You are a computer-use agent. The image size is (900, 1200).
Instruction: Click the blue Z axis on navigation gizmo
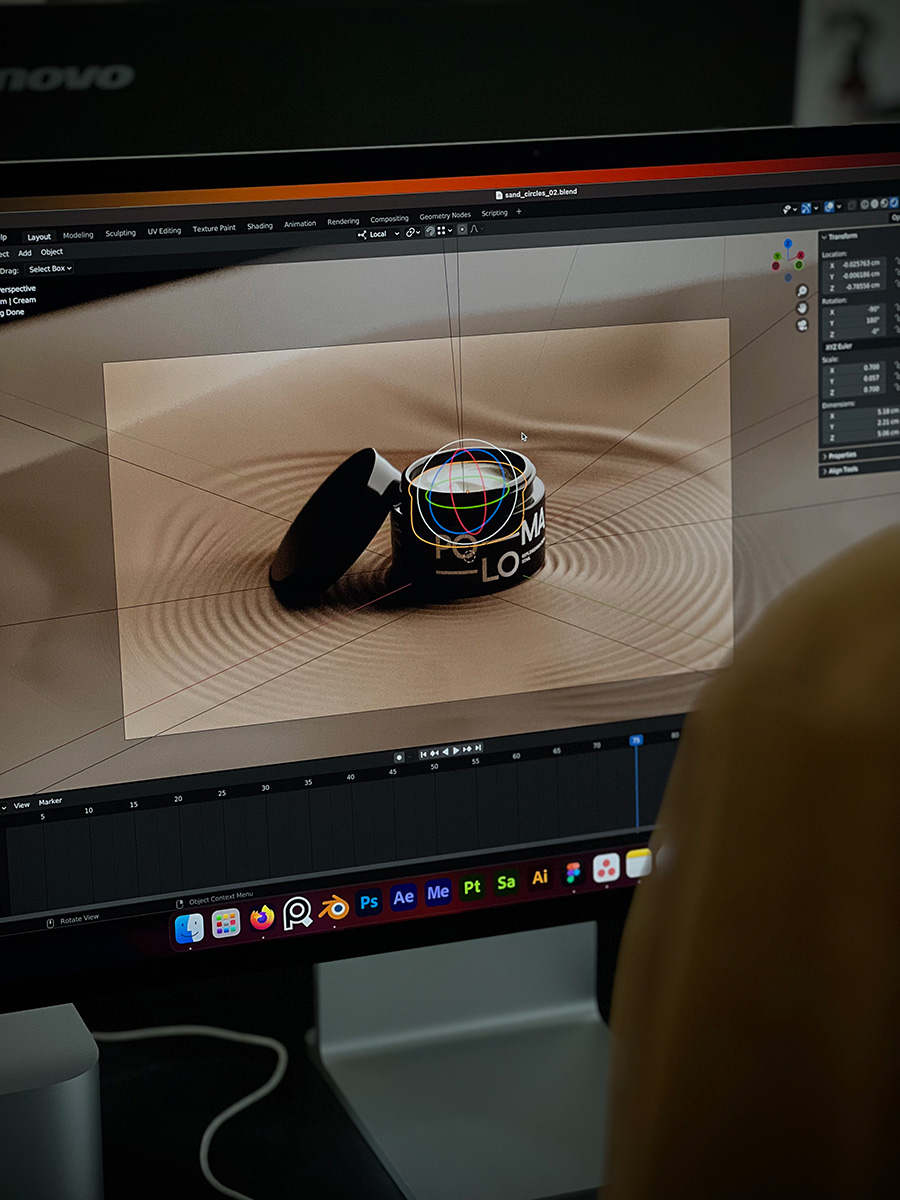tap(788, 244)
